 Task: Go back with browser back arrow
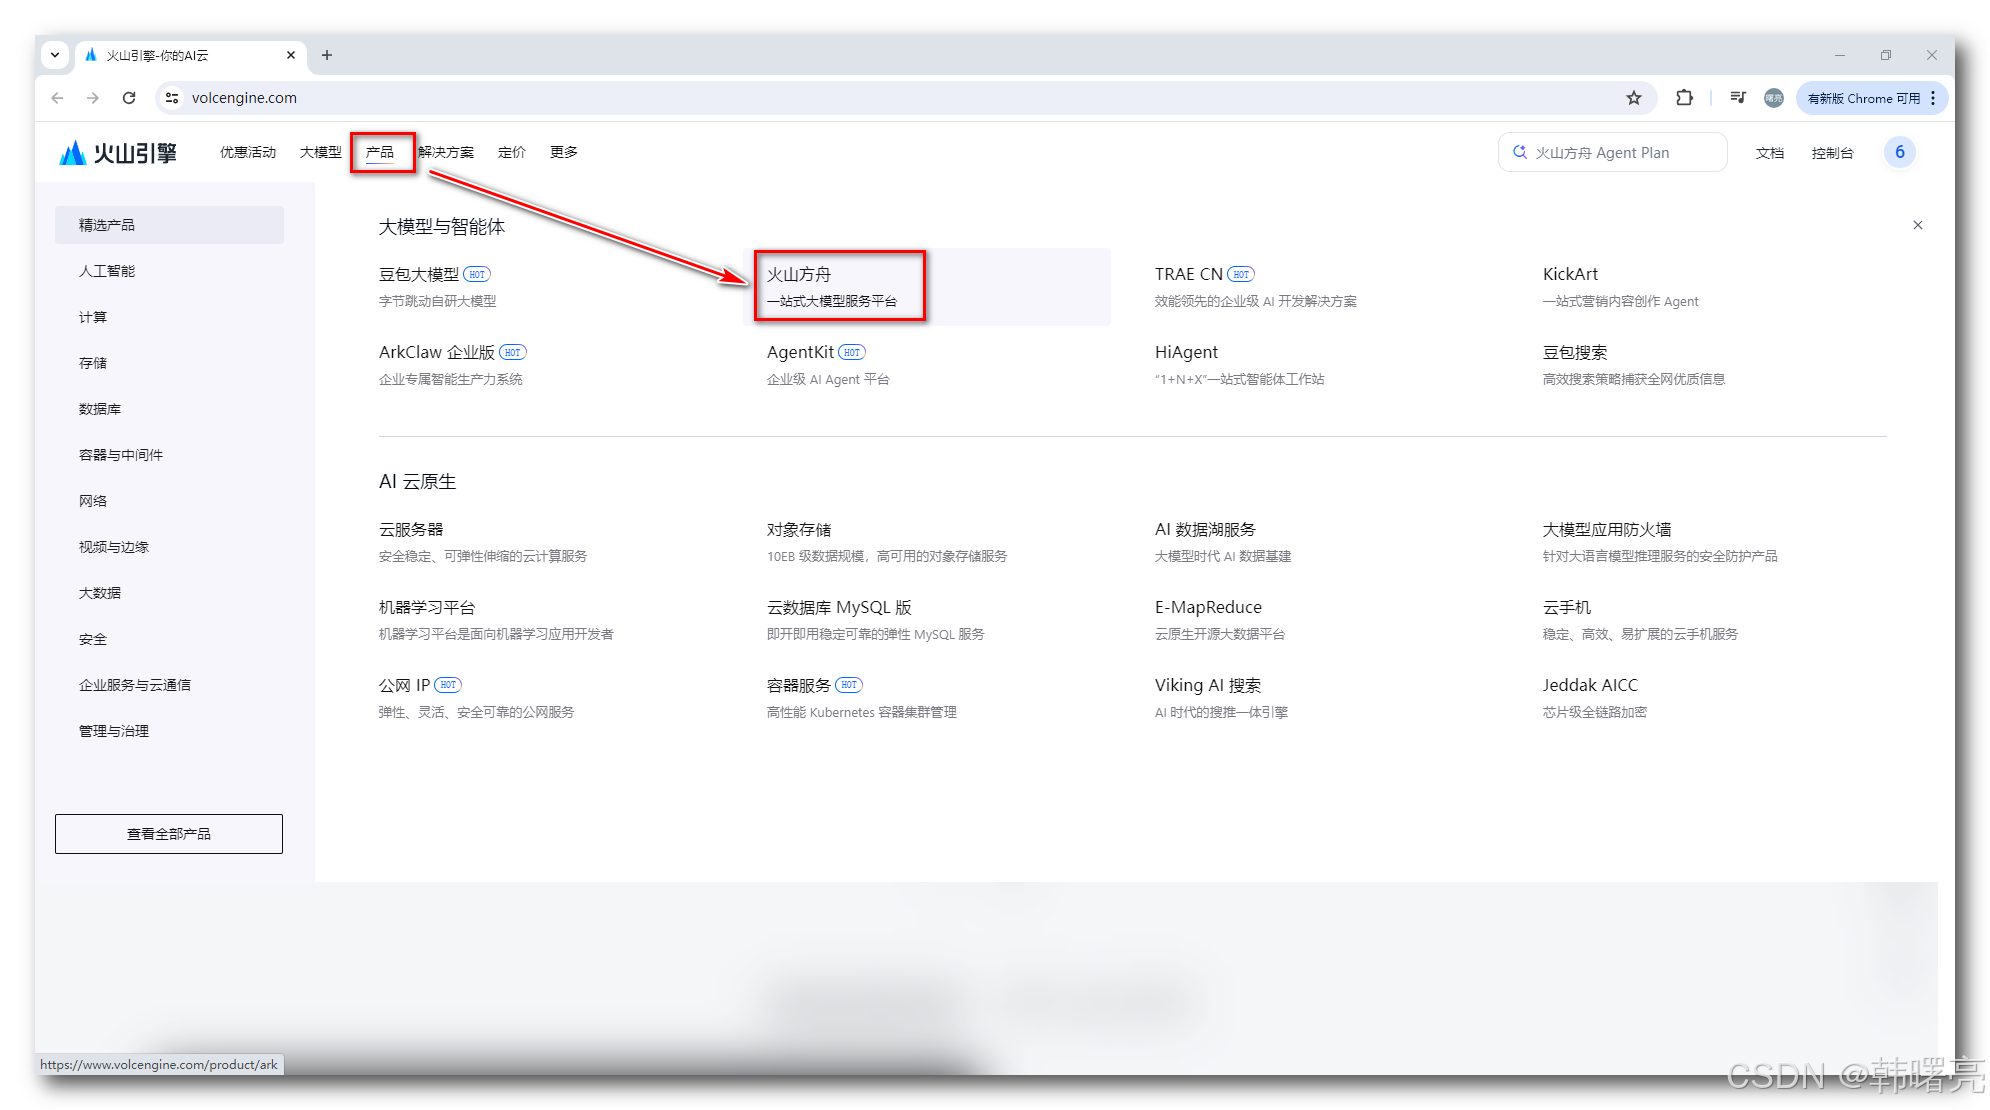(57, 98)
